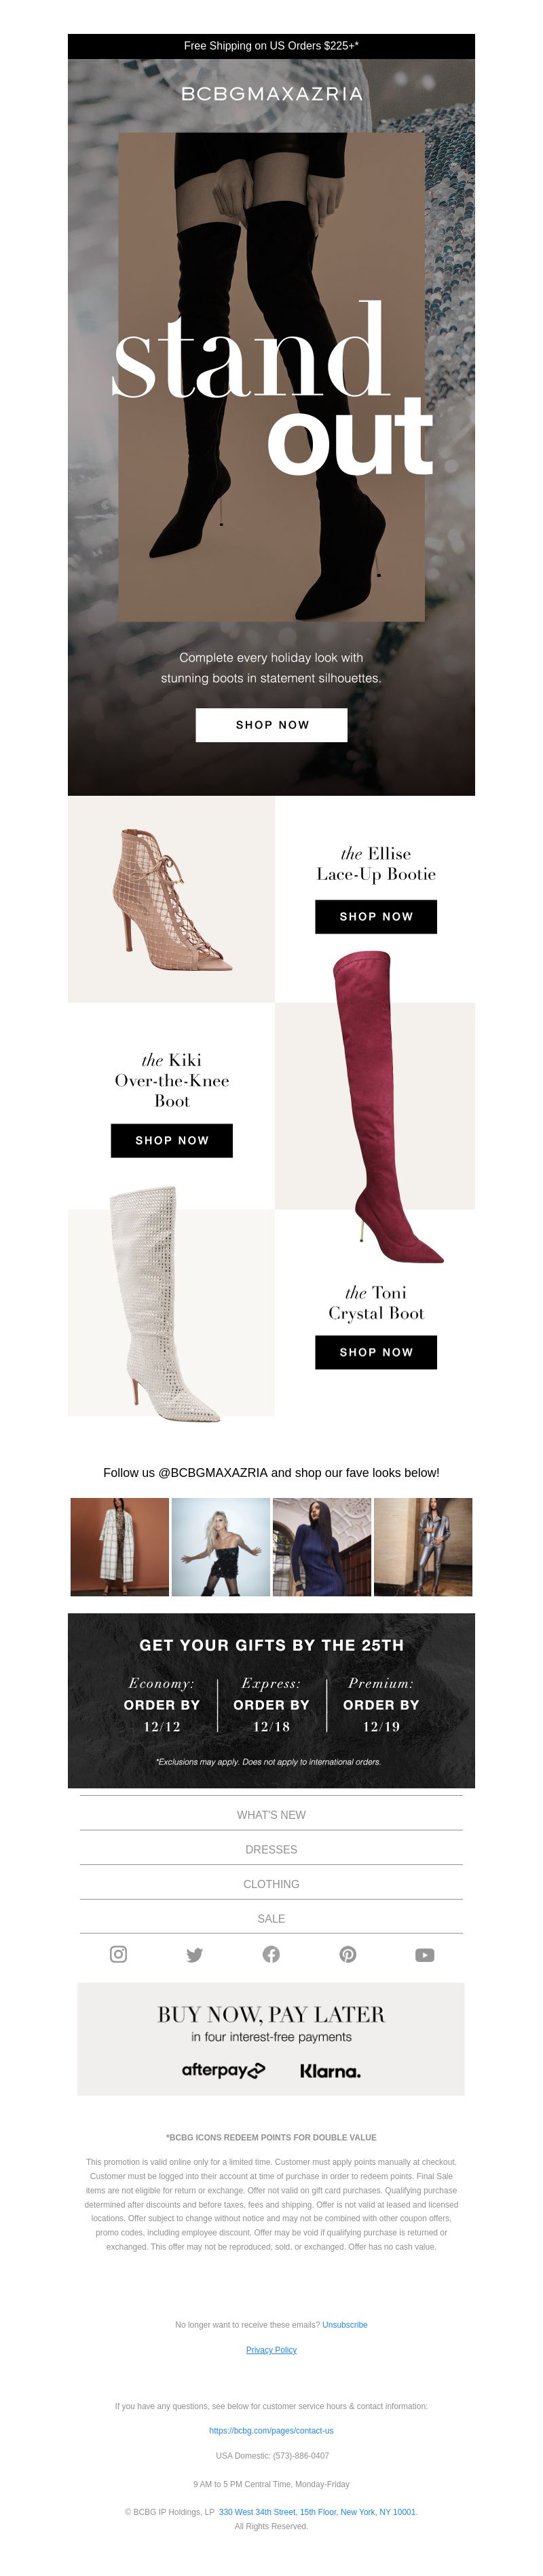Open the YouTube social icon

tap(425, 1955)
